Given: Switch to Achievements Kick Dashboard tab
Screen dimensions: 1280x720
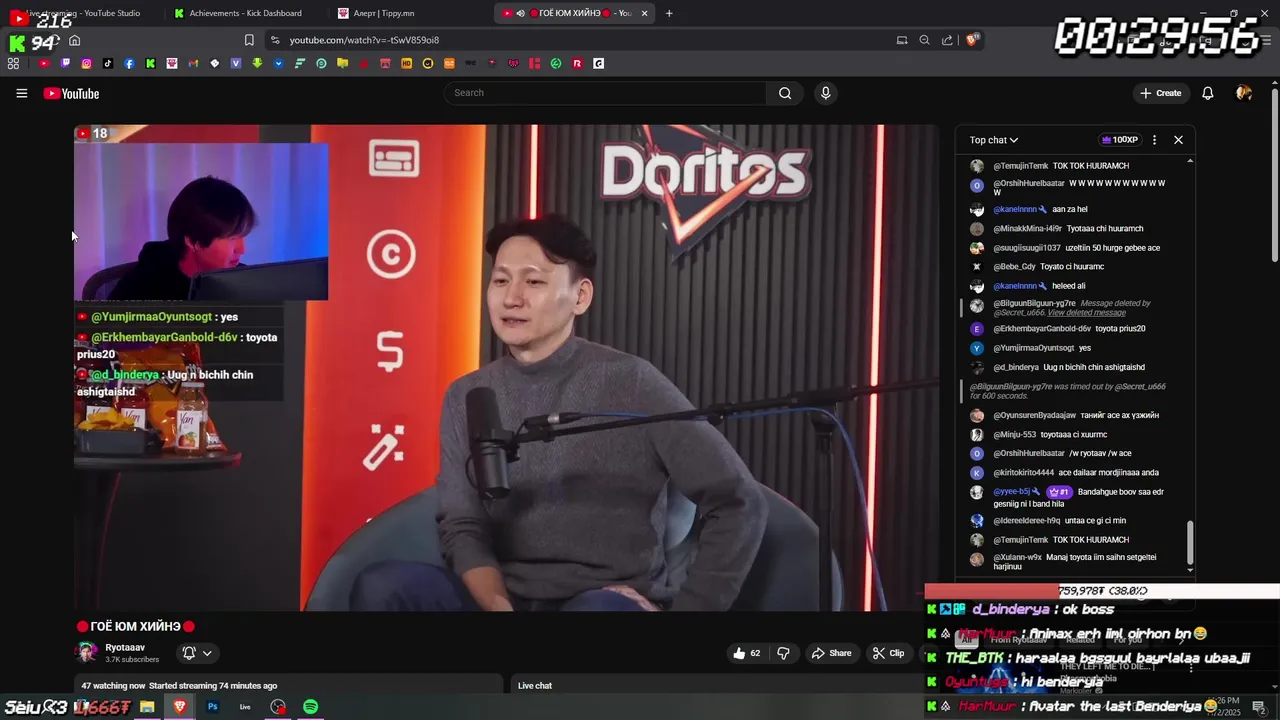Looking at the screenshot, I should pos(245,13).
